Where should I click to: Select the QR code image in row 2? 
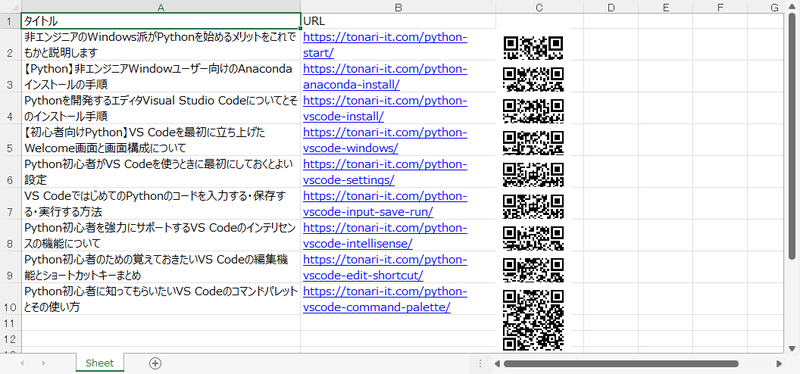(533, 47)
